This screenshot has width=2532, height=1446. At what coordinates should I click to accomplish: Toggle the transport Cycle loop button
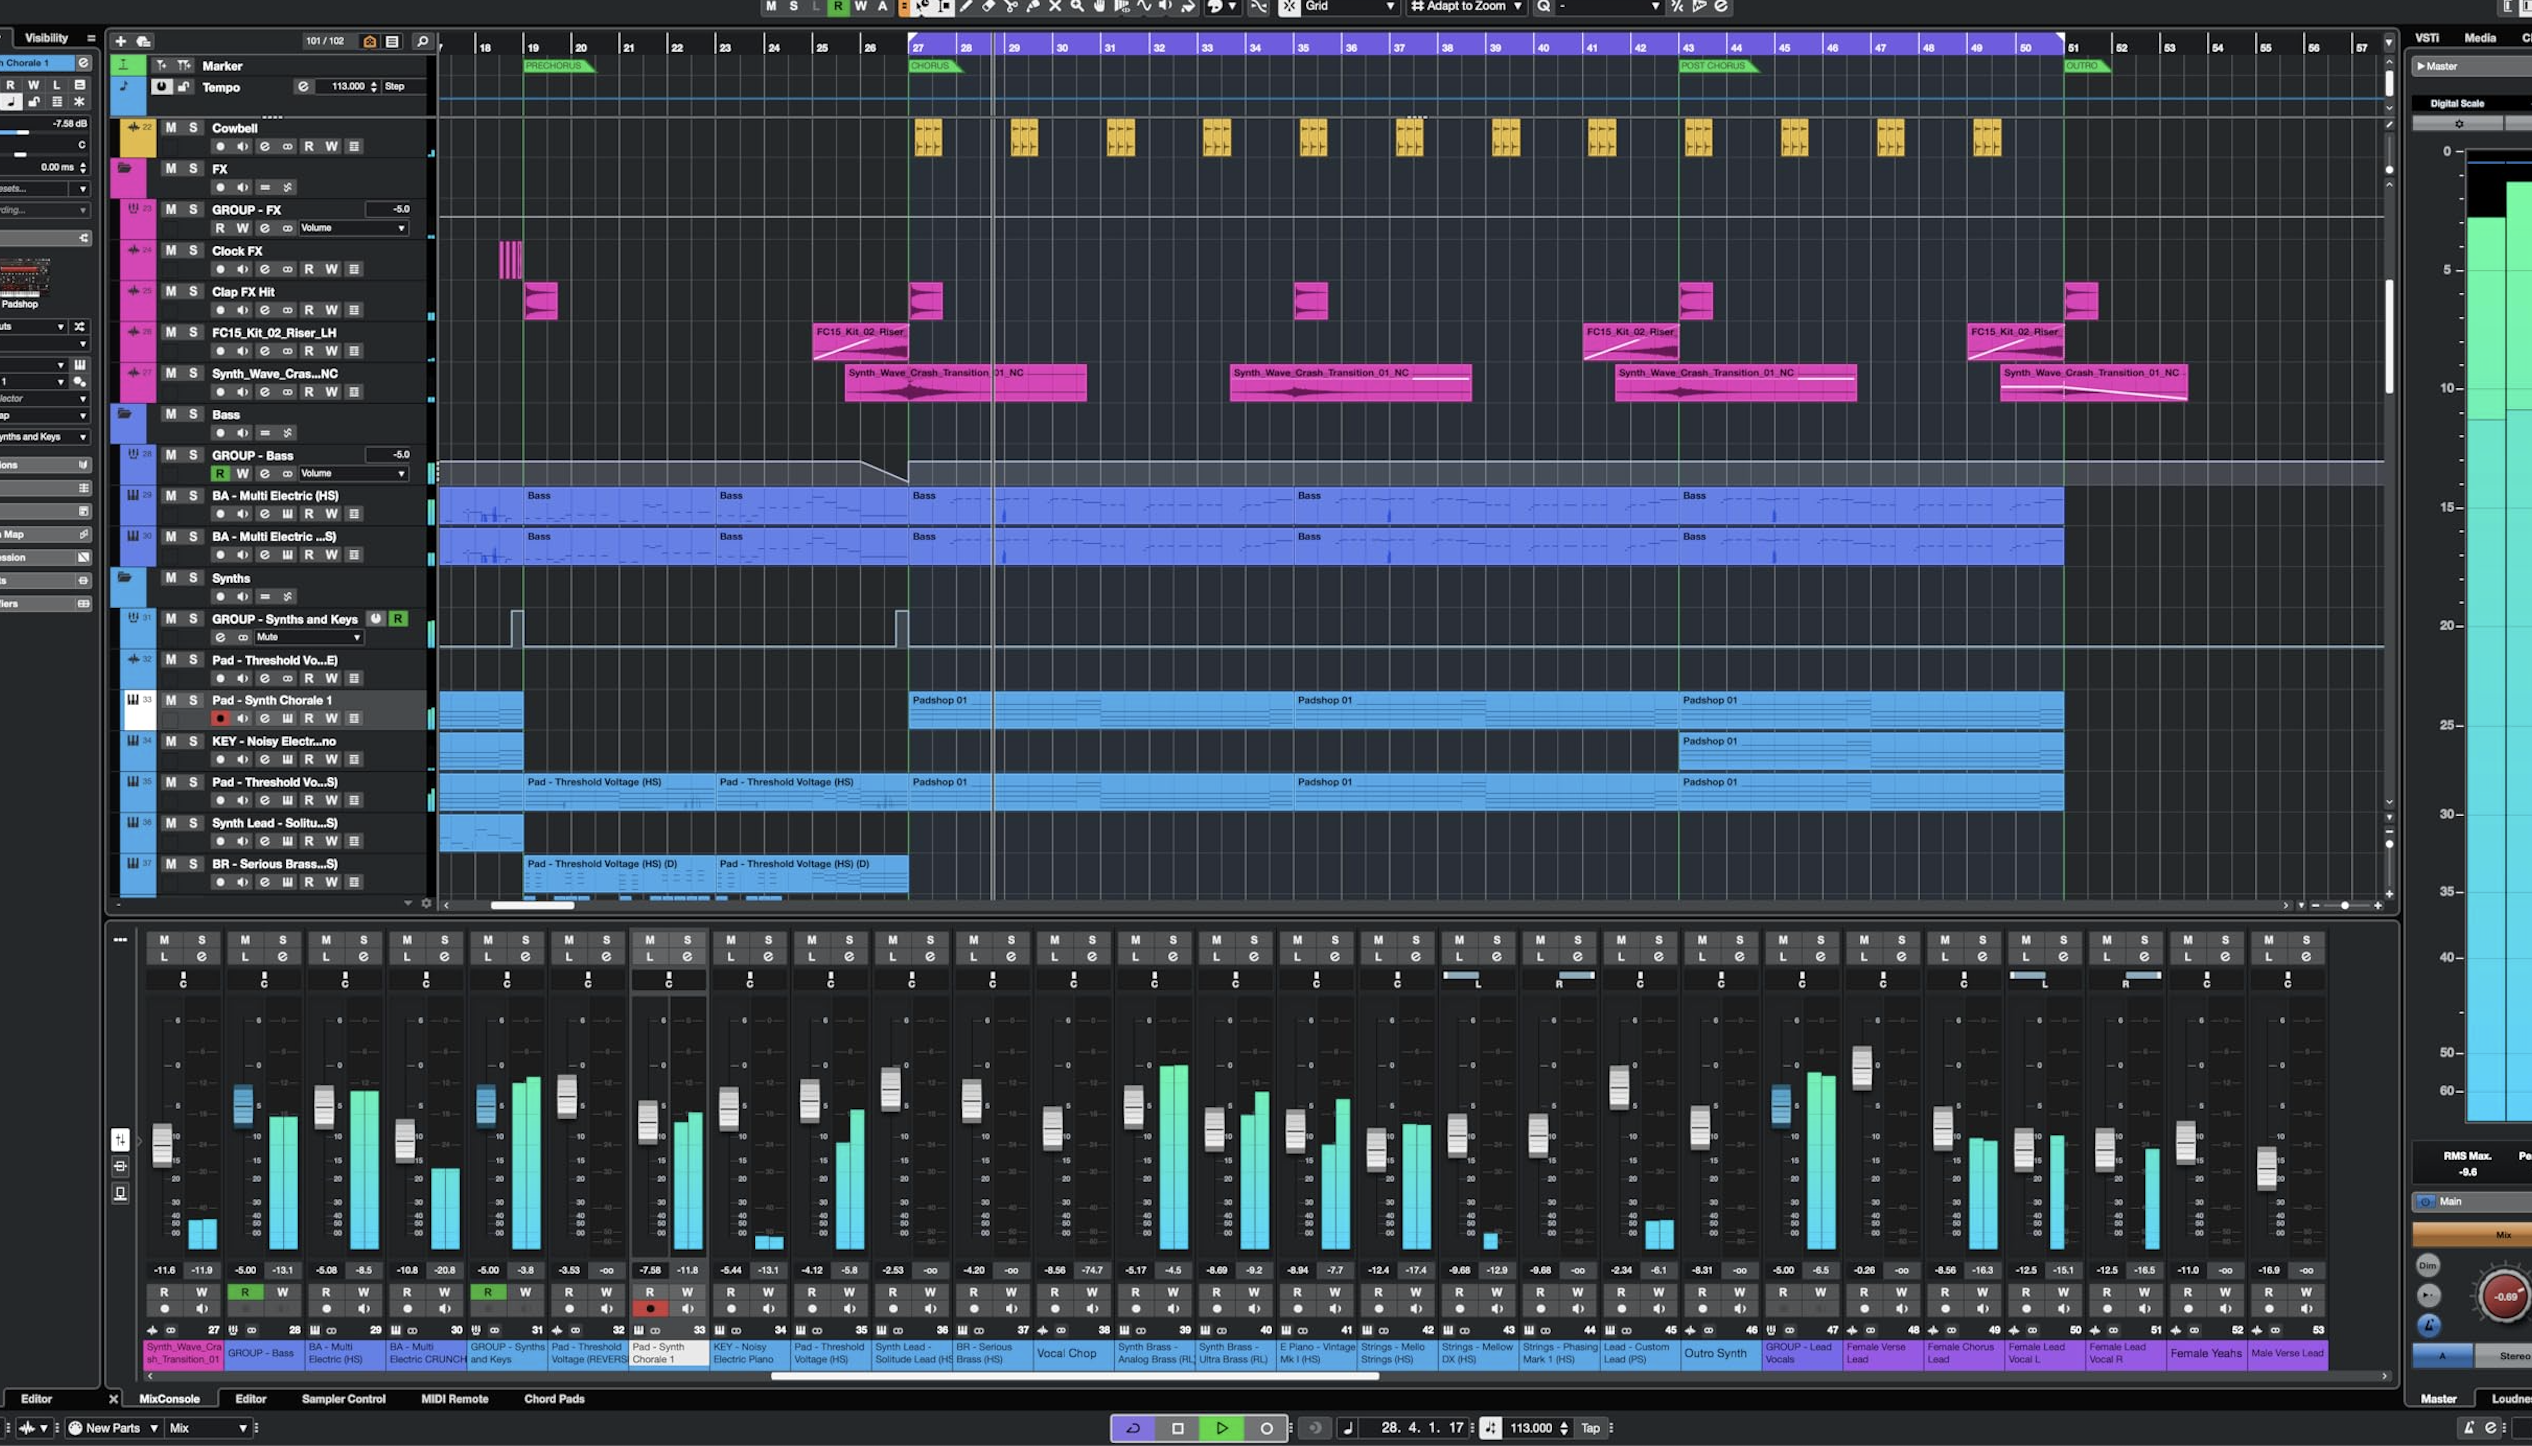1133,1428
